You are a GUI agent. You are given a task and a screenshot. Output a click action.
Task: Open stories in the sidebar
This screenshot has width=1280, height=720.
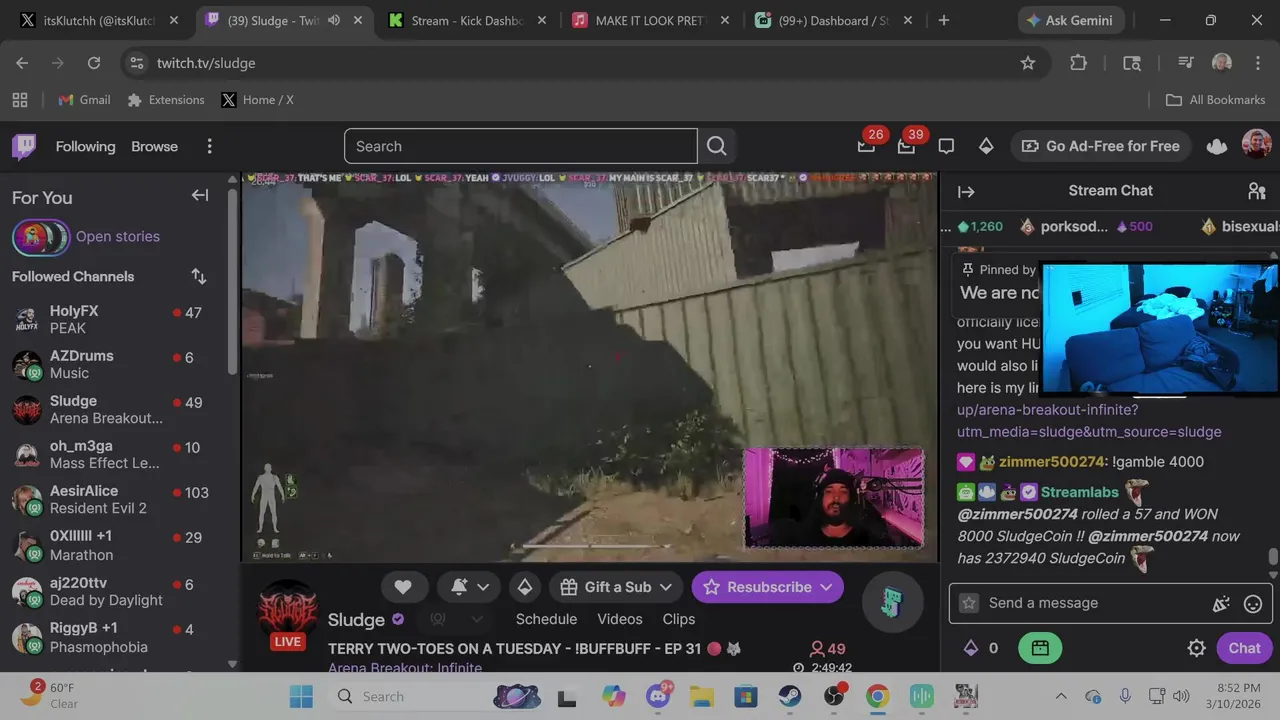[x=86, y=237]
